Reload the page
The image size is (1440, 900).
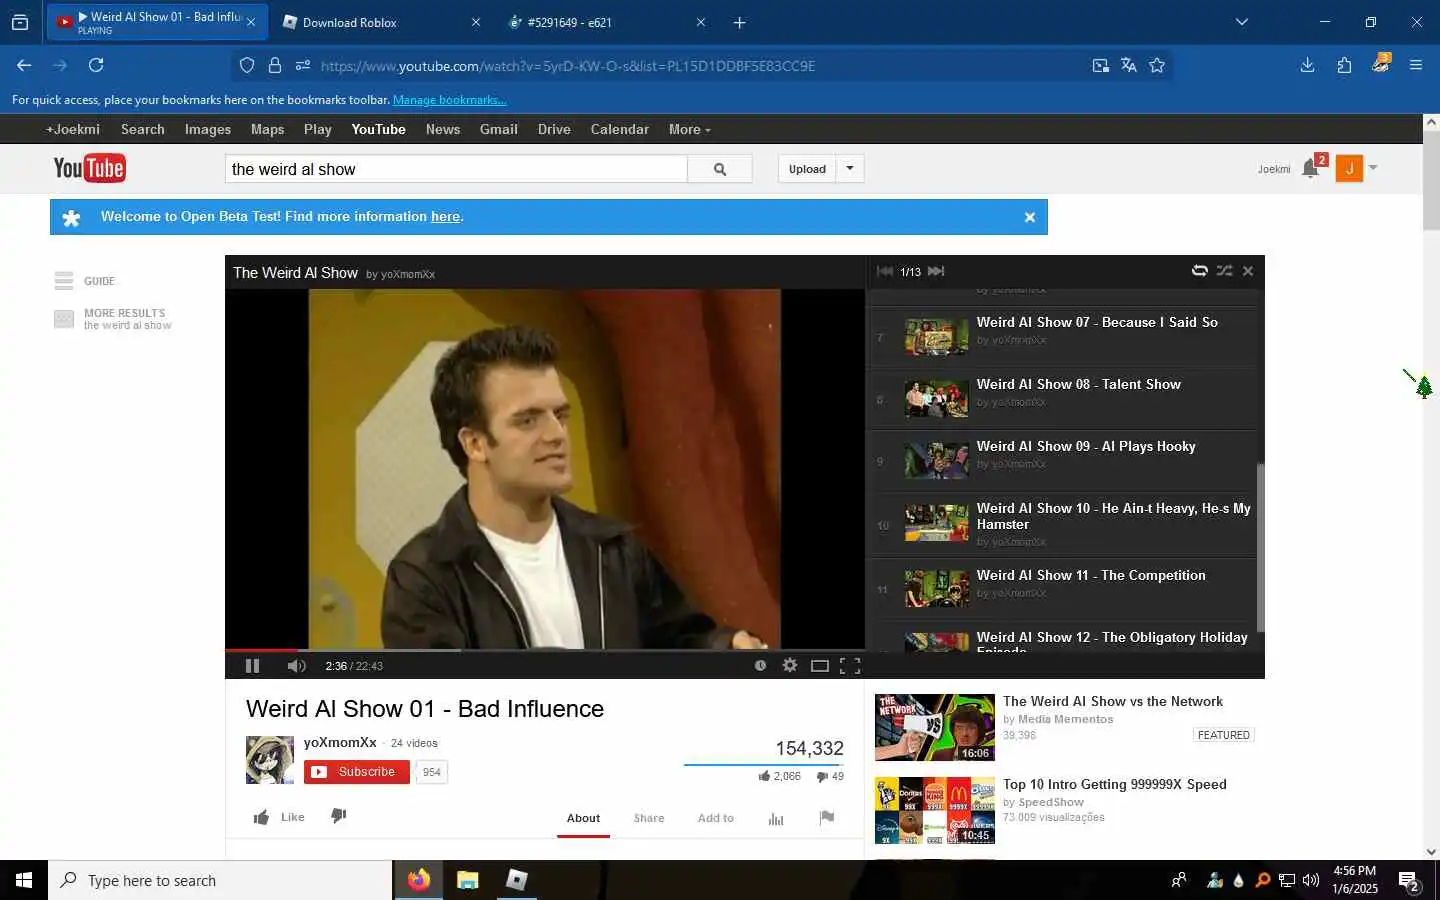coord(96,65)
